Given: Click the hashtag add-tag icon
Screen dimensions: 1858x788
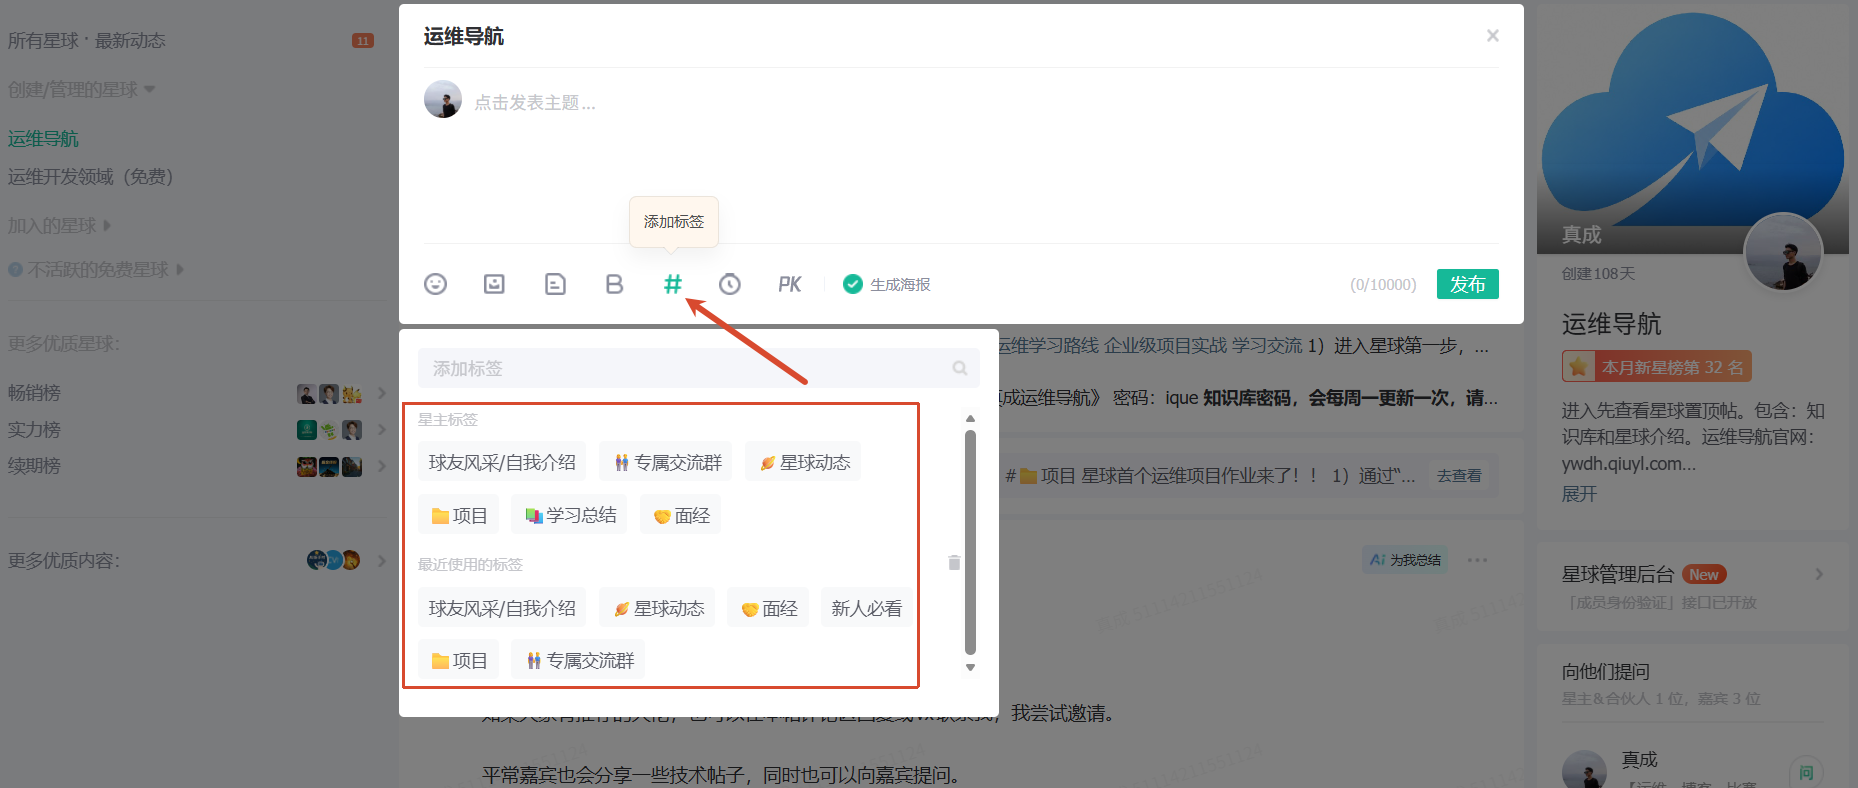Looking at the screenshot, I should point(673,284).
